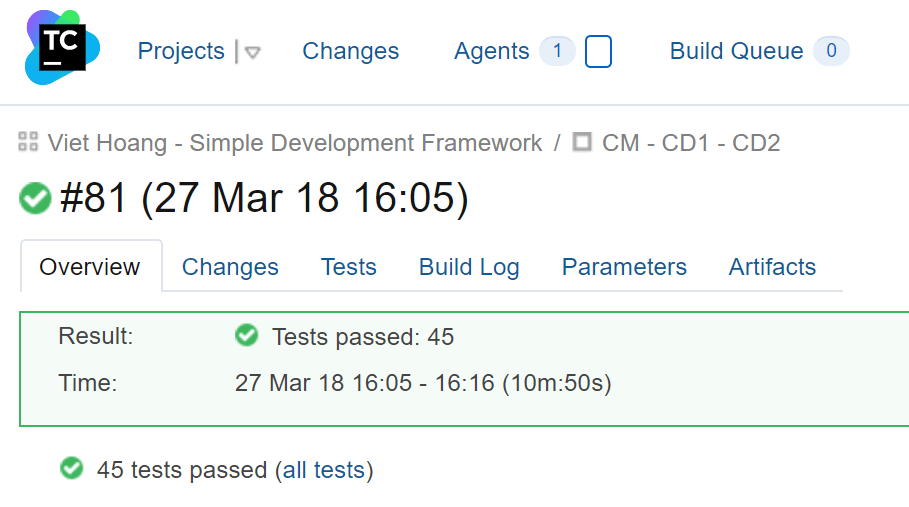Screen dimensions: 909x507
Task: Click the build configuration square icon
Action: (582, 142)
